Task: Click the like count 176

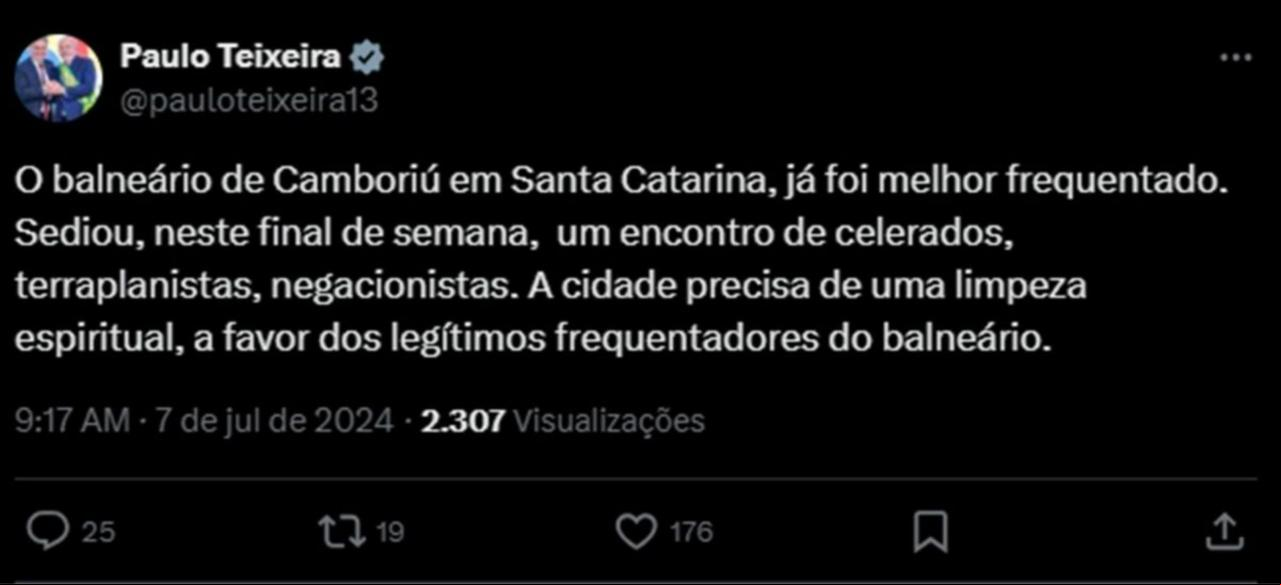Action: pos(691,533)
